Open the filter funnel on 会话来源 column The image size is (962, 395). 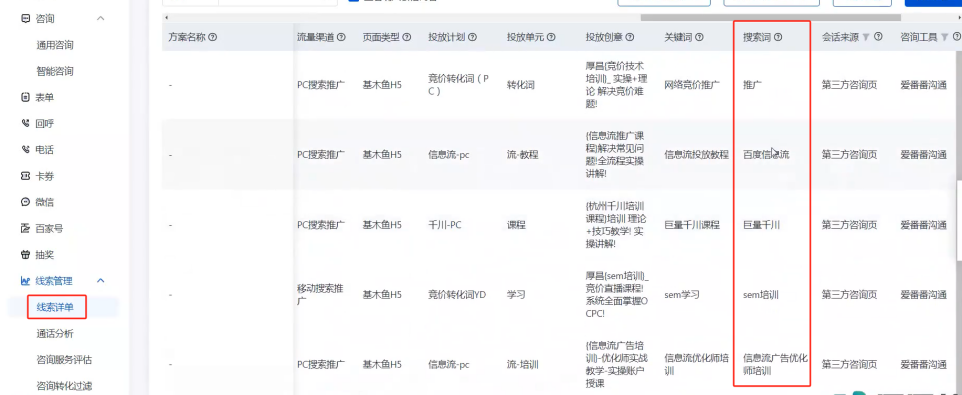[x=866, y=37]
